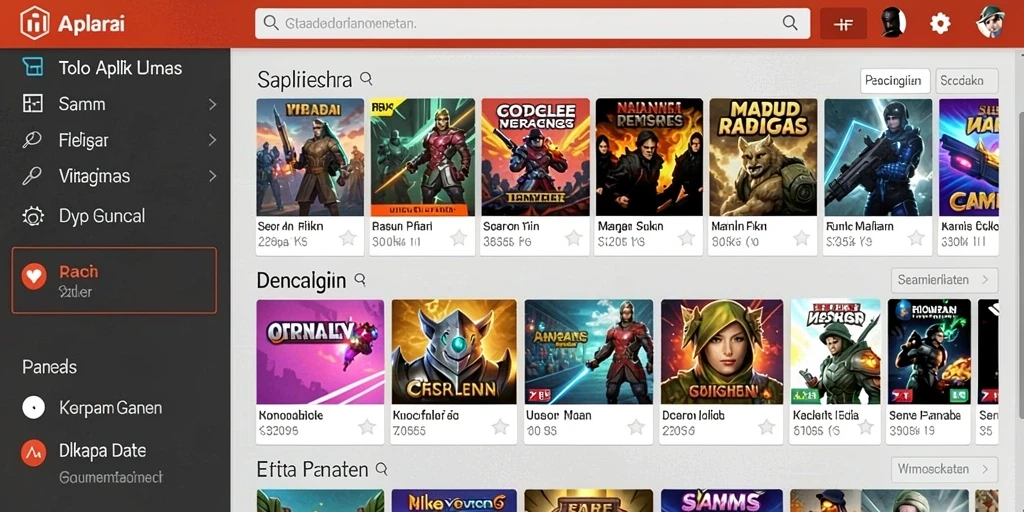Expand the Viragmas sidebar chevron

click(x=212, y=176)
